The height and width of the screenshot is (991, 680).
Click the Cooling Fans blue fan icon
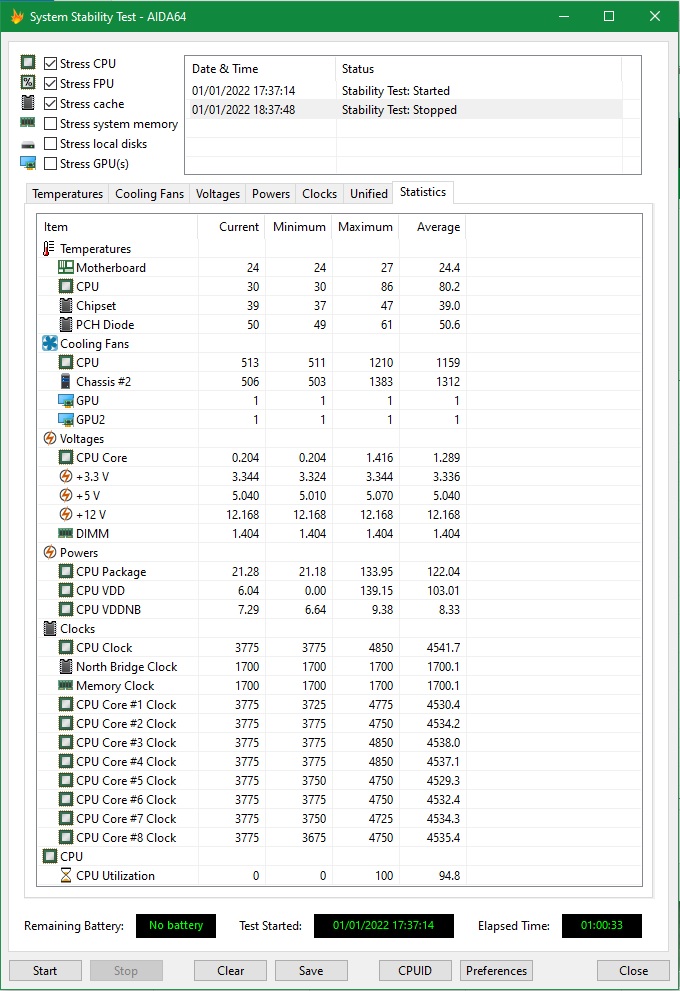point(49,343)
